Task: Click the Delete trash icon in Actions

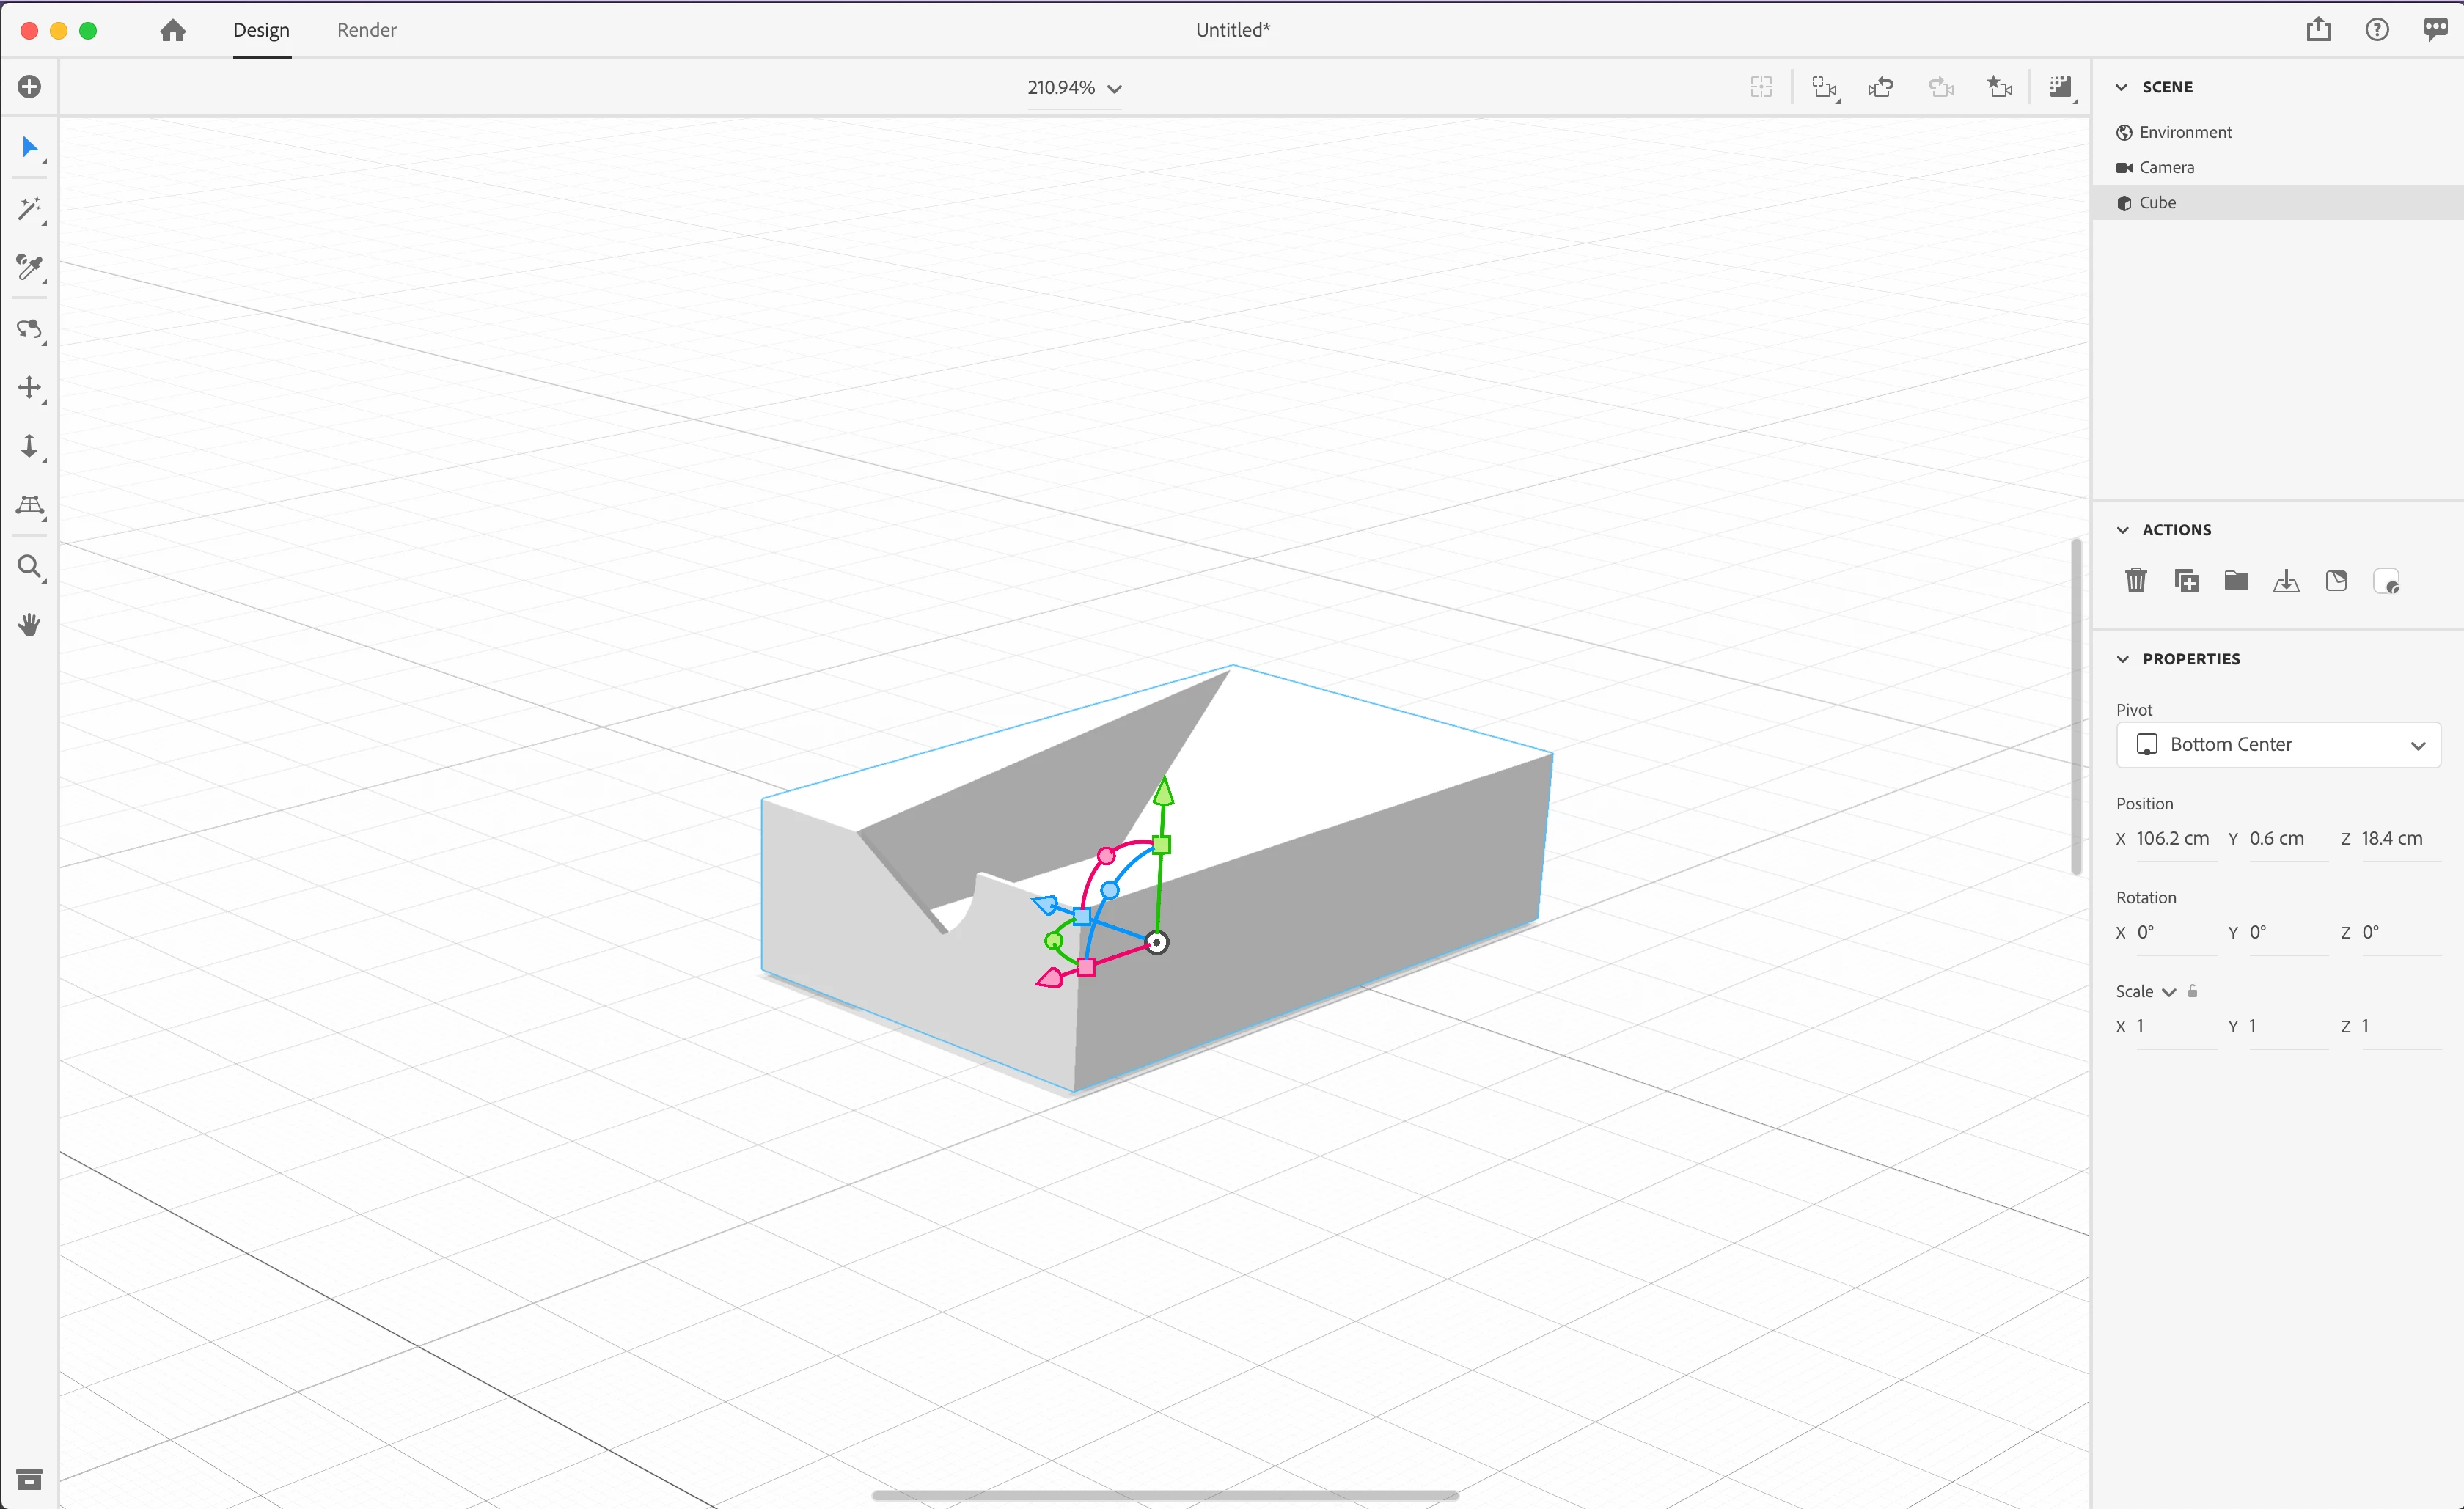Action: pyautogui.click(x=2135, y=581)
